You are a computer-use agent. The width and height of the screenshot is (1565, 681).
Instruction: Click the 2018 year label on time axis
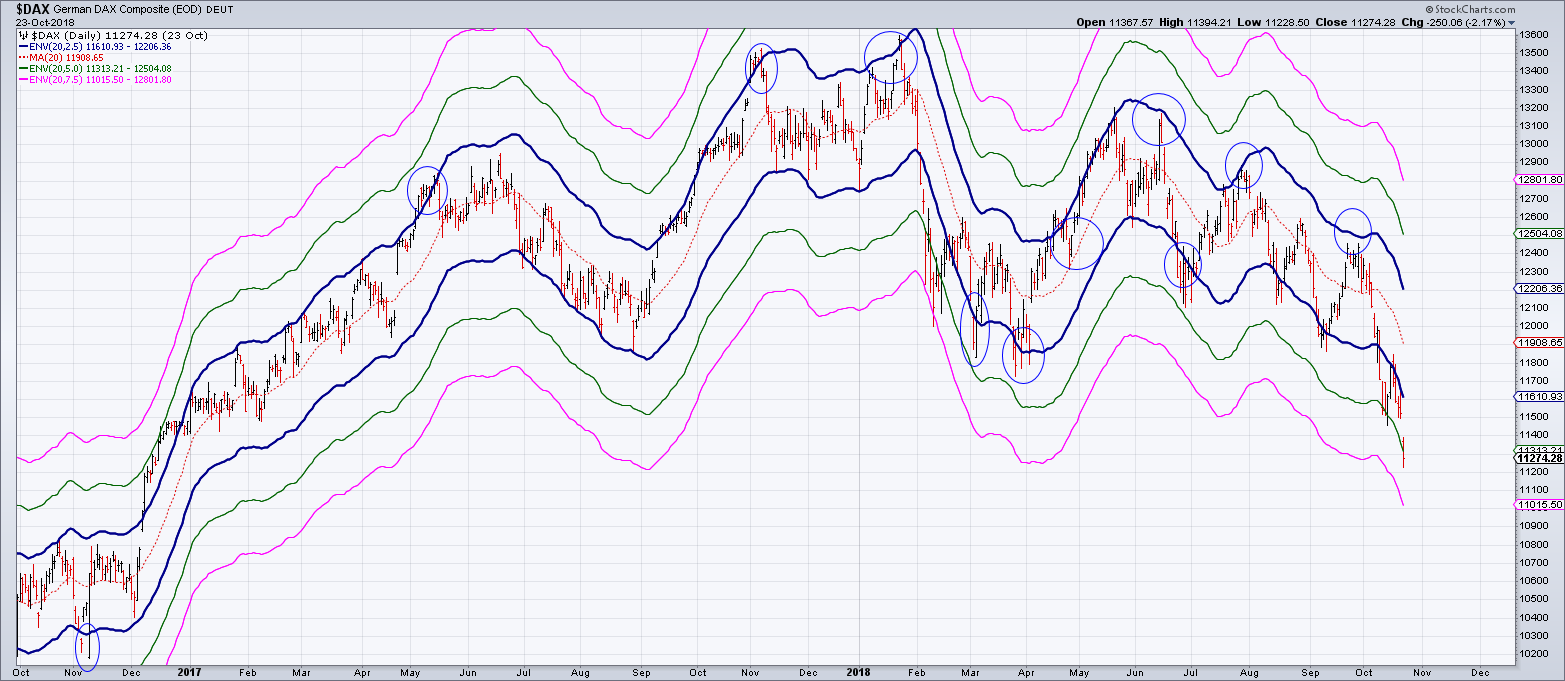point(859,673)
